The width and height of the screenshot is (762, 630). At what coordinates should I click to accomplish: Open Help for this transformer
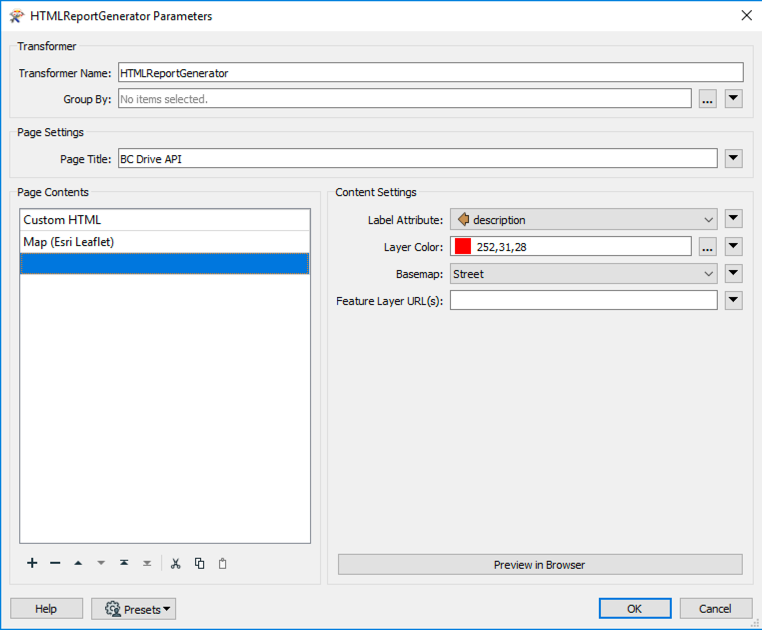pyautogui.click(x=46, y=609)
